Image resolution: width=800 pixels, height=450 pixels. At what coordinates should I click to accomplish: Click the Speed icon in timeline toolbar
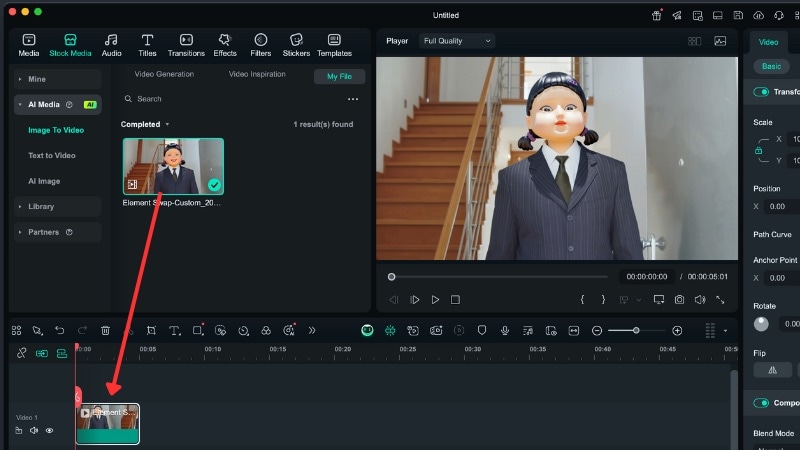click(243, 331)
